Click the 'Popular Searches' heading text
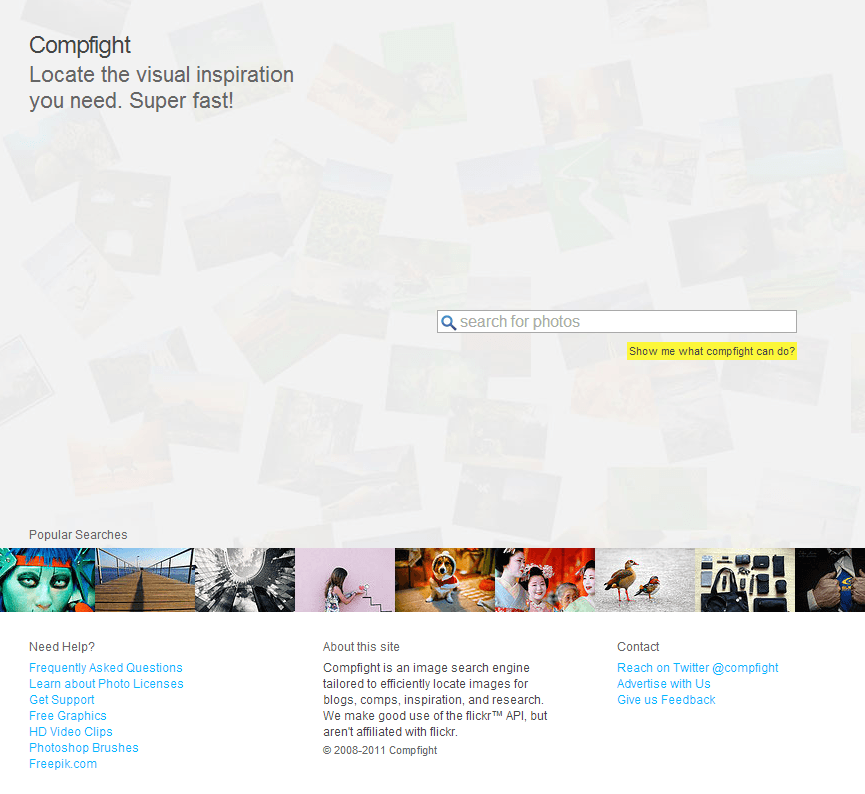The height and width of the screenshot is (794, 865). click(78, 535)
